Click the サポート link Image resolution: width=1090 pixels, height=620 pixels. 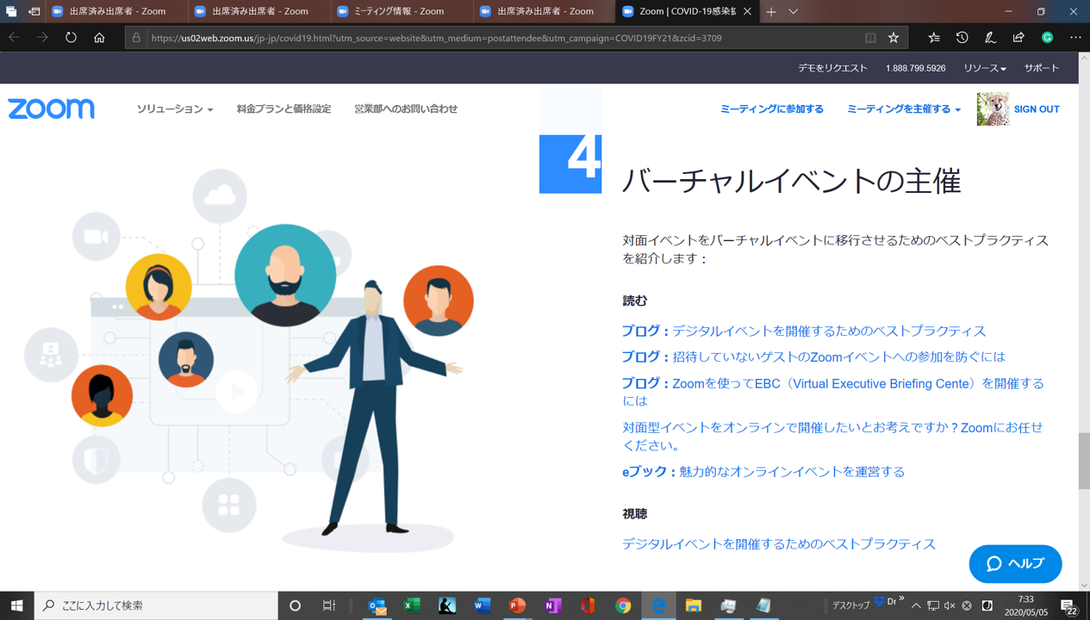(x=1041, y=68)
